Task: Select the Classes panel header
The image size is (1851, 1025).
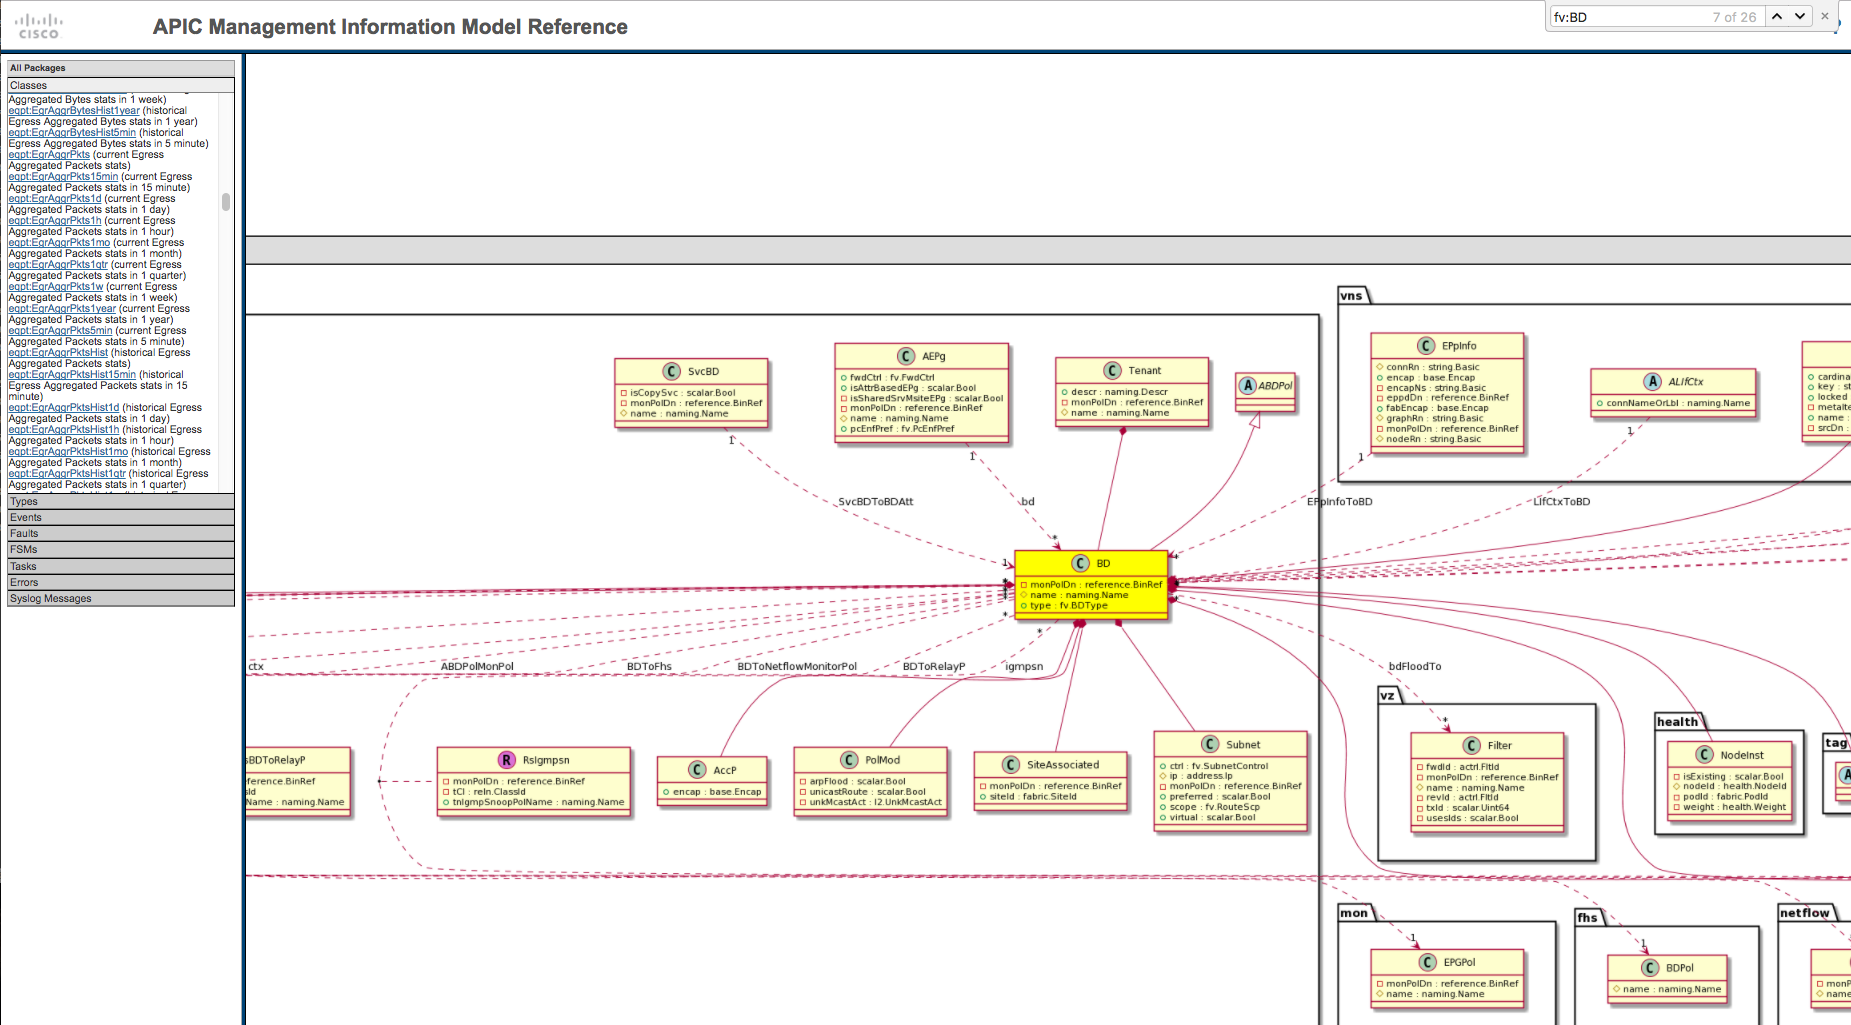Action: click(x=120, y=85)
